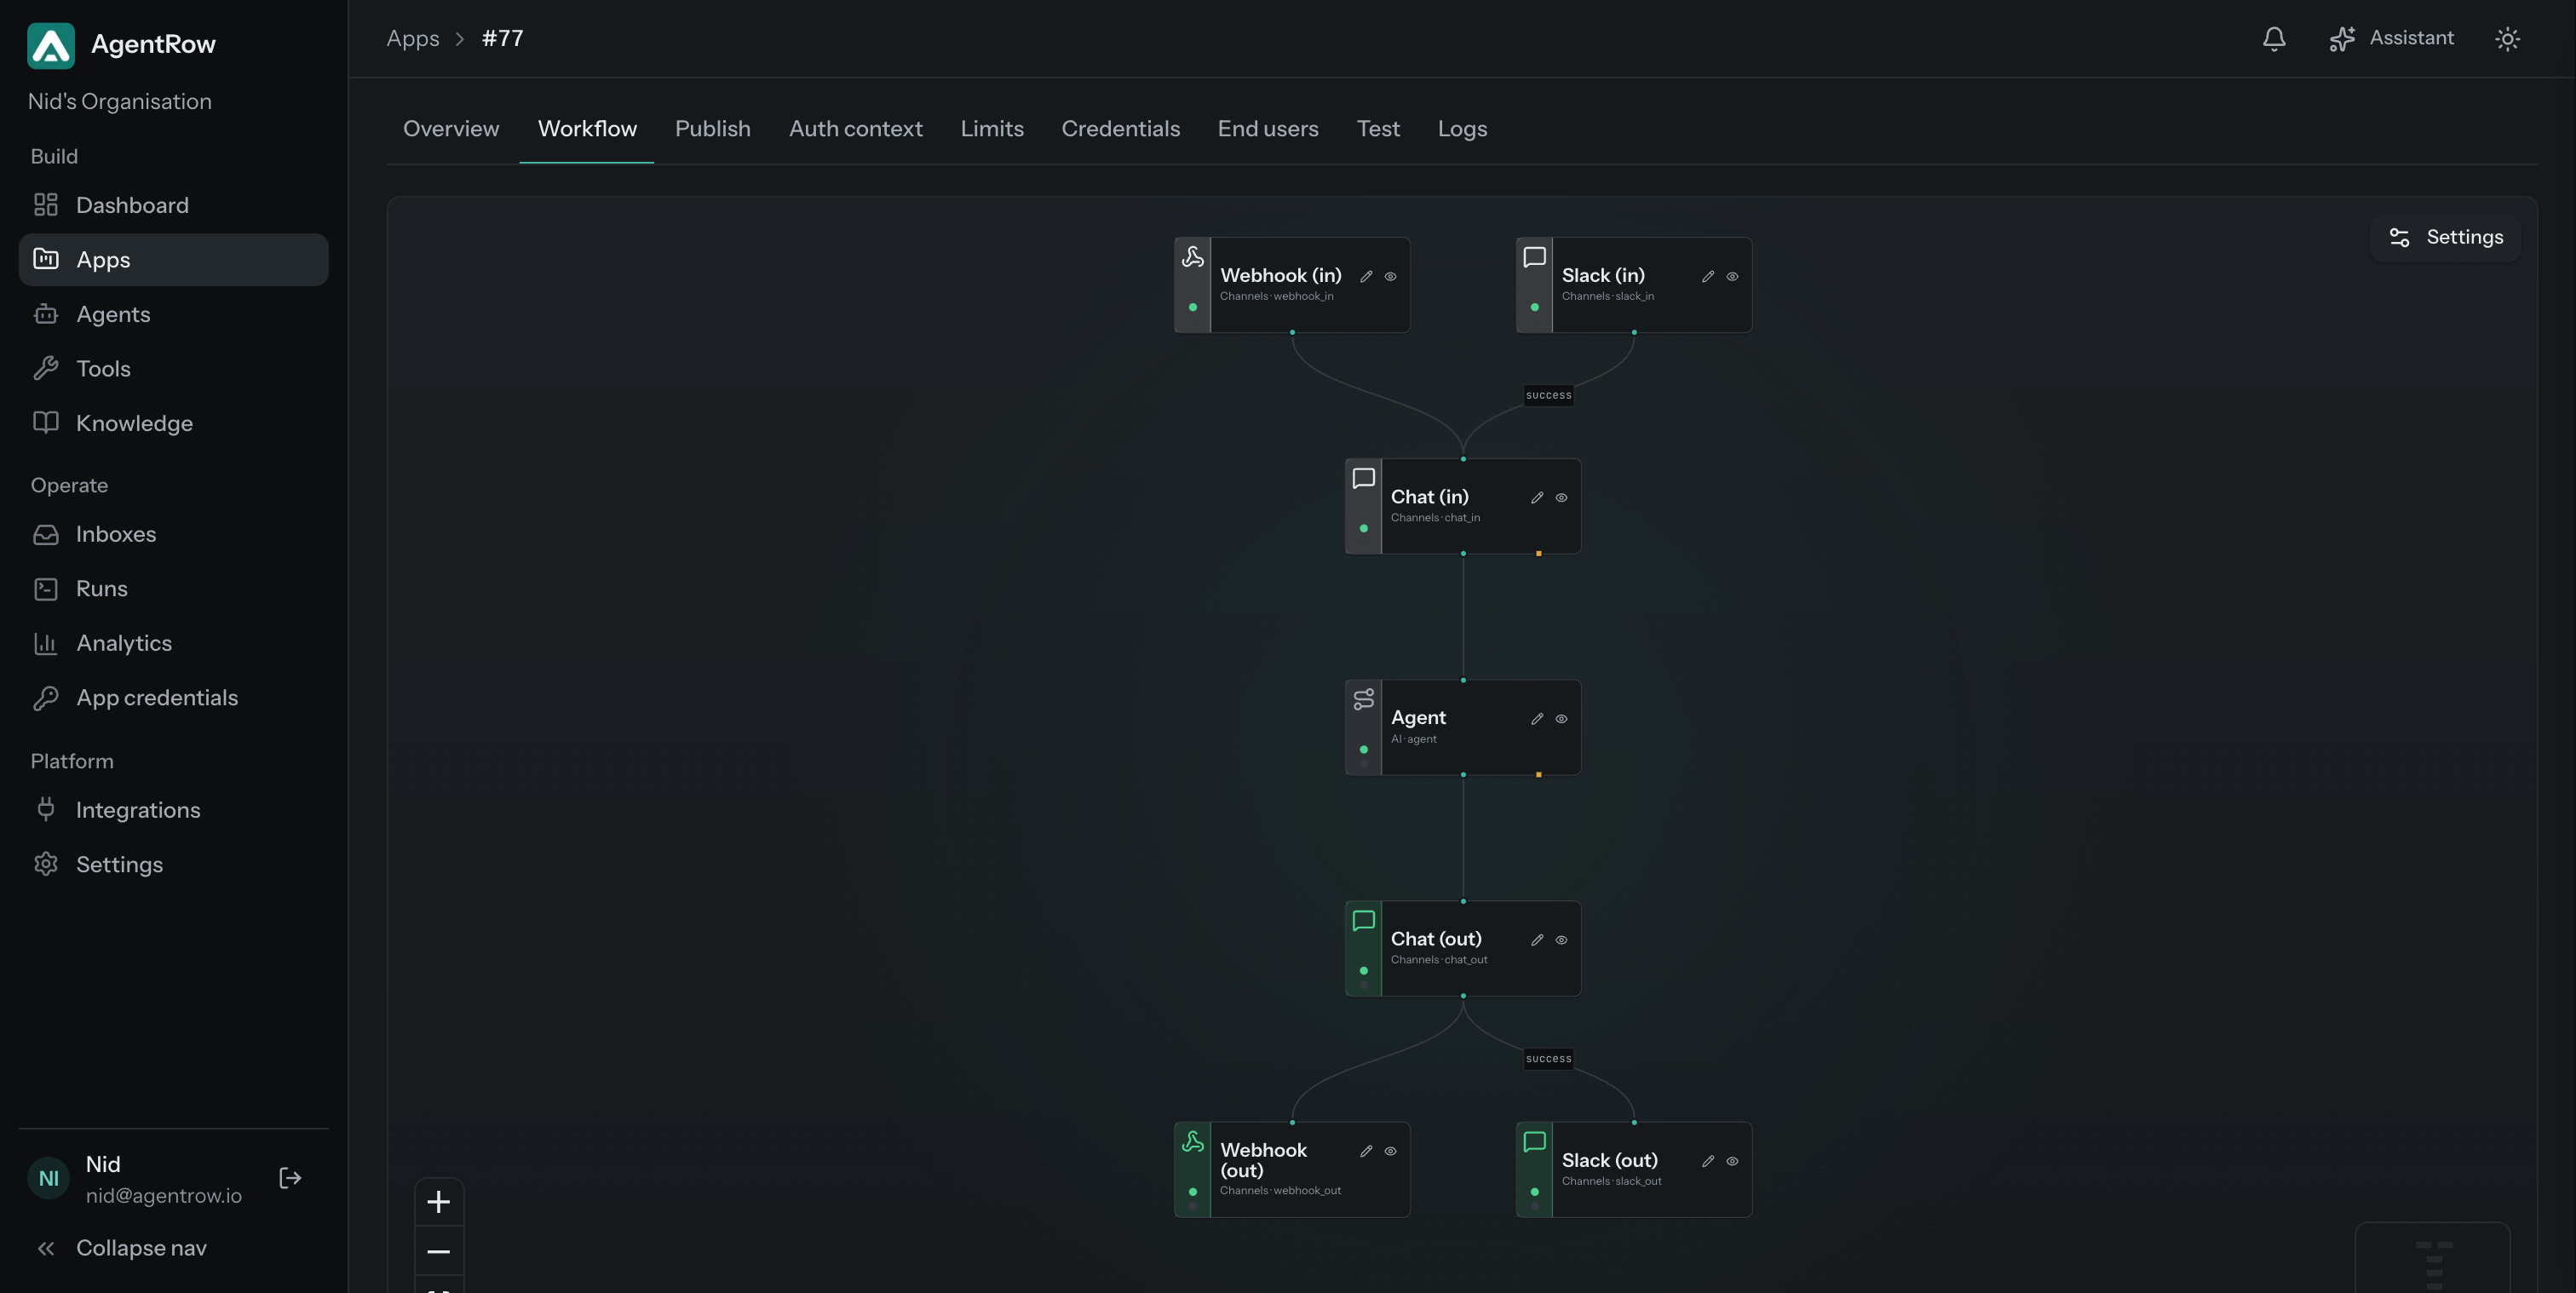Toggle eye icon on Slack (in) node

(1732, 277)
